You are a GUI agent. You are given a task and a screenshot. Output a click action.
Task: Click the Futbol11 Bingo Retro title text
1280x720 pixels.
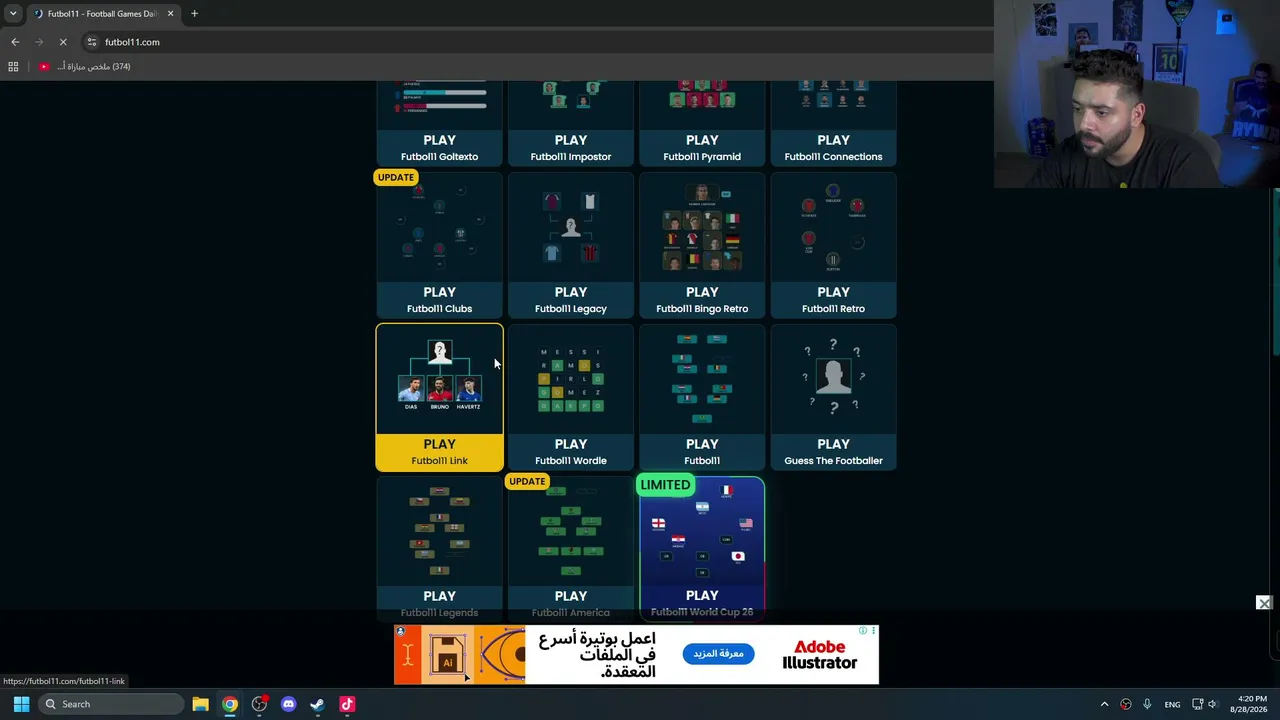(702, 309)
